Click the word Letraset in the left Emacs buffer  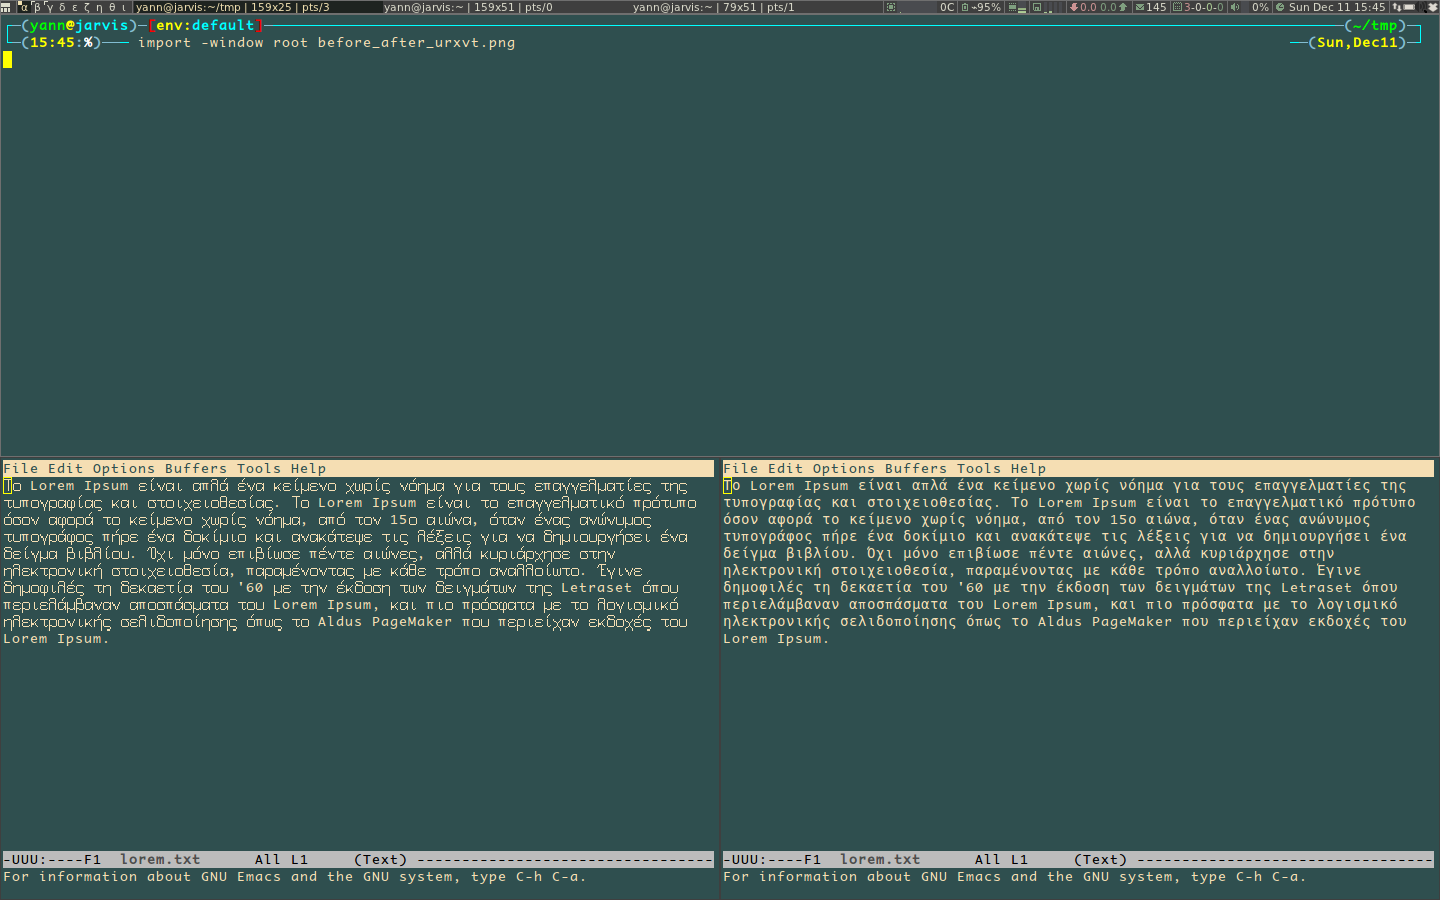(596, 588)
